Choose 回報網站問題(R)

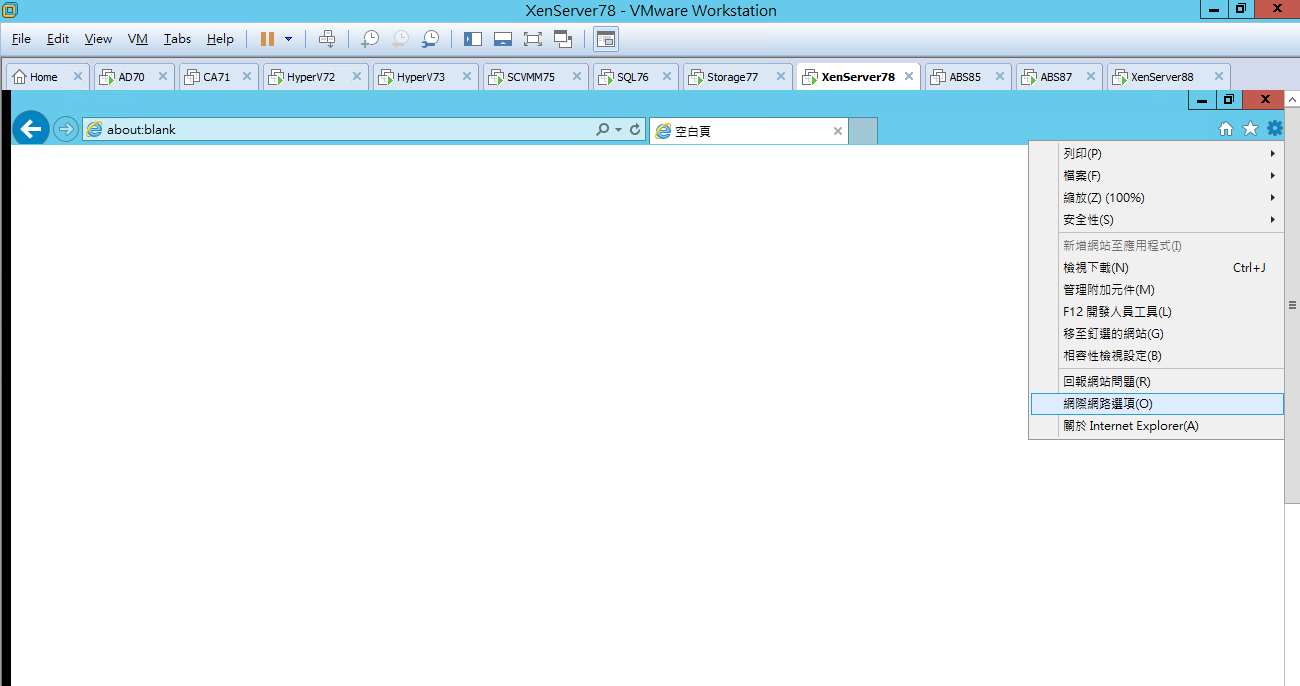tap(1156, 382)
